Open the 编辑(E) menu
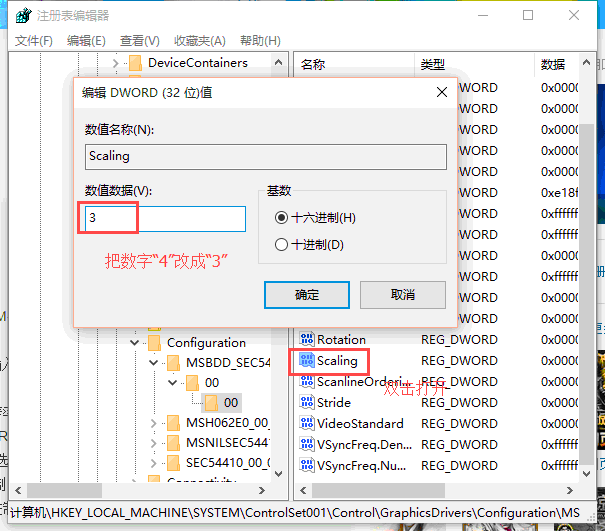The width and height of the screenshot is (605, 531). [x=86, y=41]
